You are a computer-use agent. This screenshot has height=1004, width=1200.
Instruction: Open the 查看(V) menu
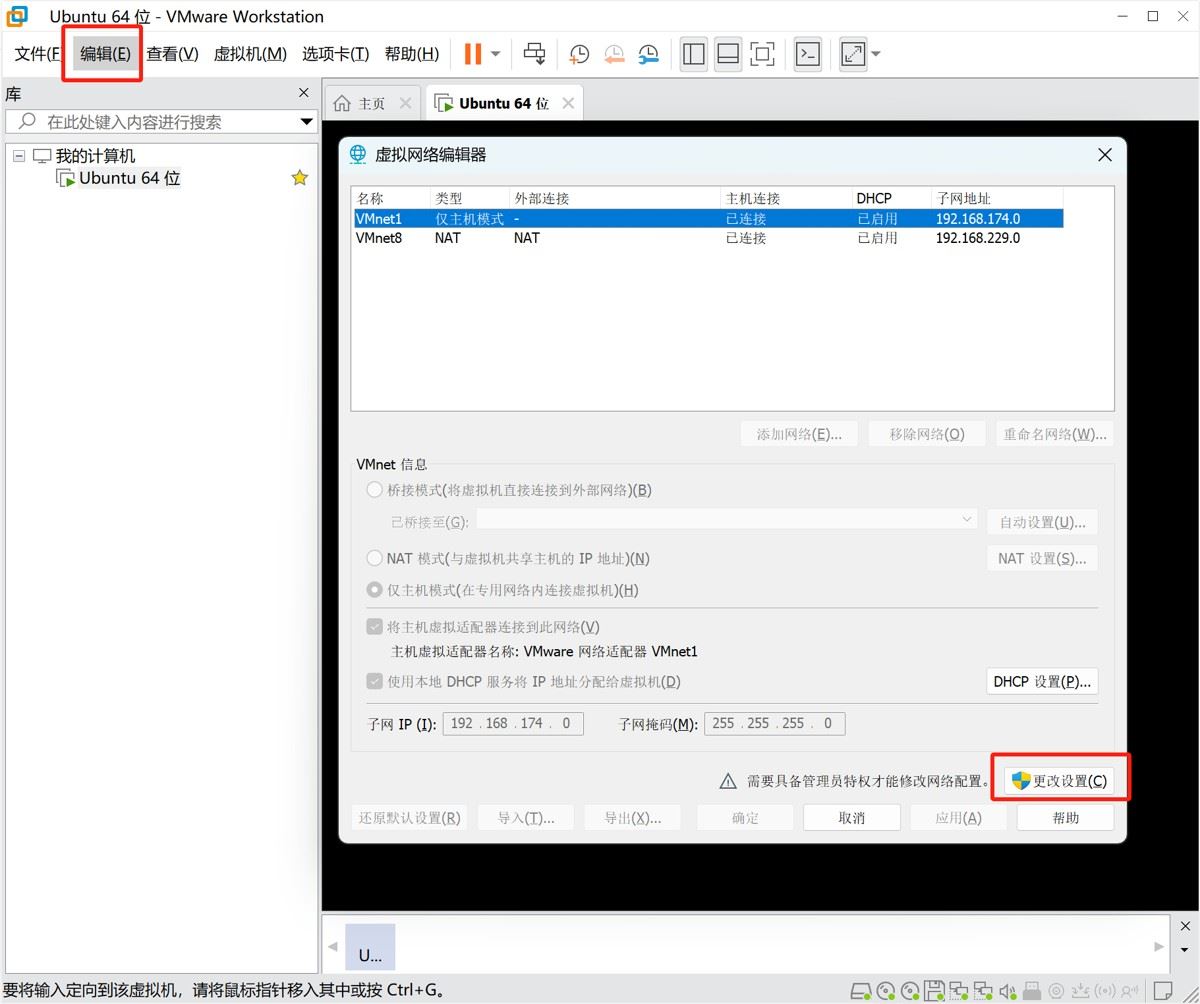click(172, 54)
